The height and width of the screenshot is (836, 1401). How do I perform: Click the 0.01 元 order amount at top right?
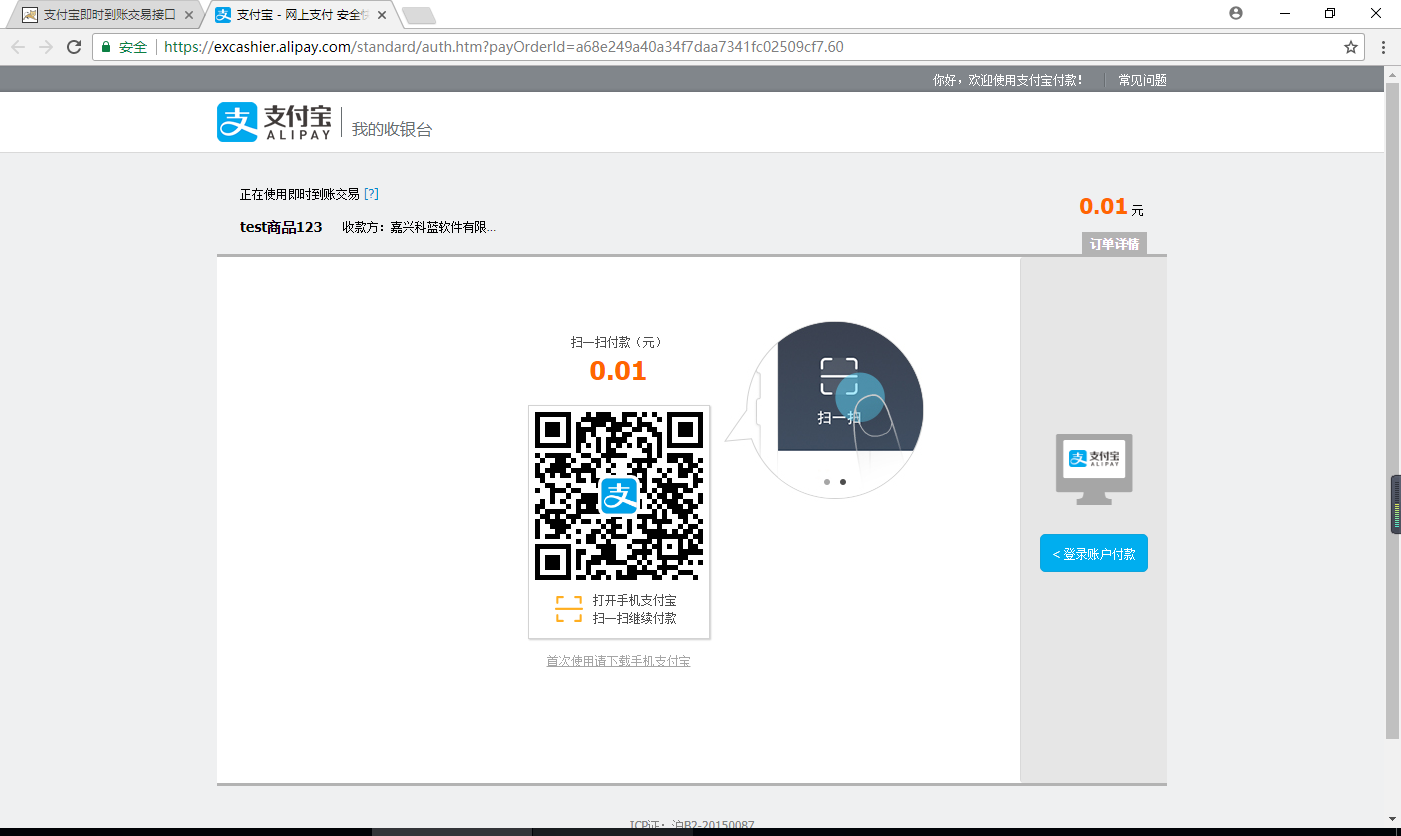[1111, 207]
